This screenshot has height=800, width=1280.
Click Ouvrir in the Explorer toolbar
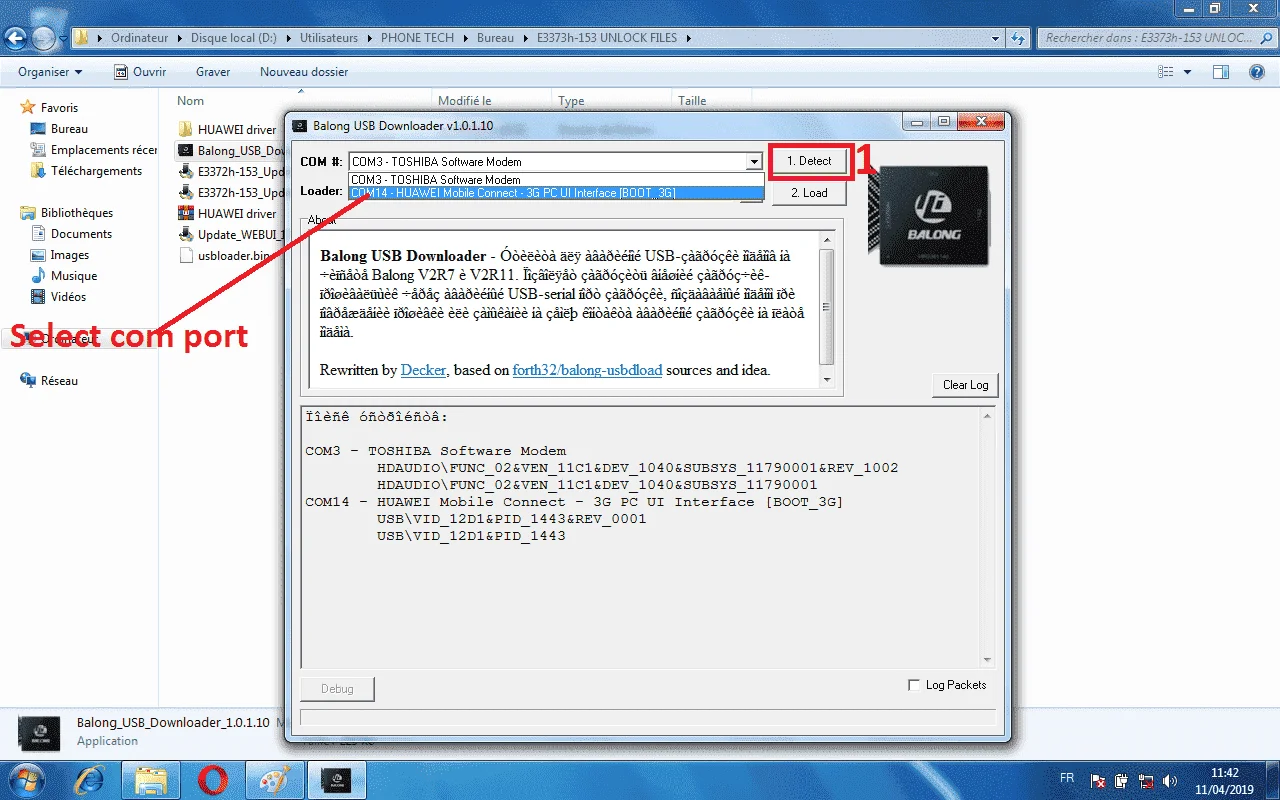[x=139, y=72]
